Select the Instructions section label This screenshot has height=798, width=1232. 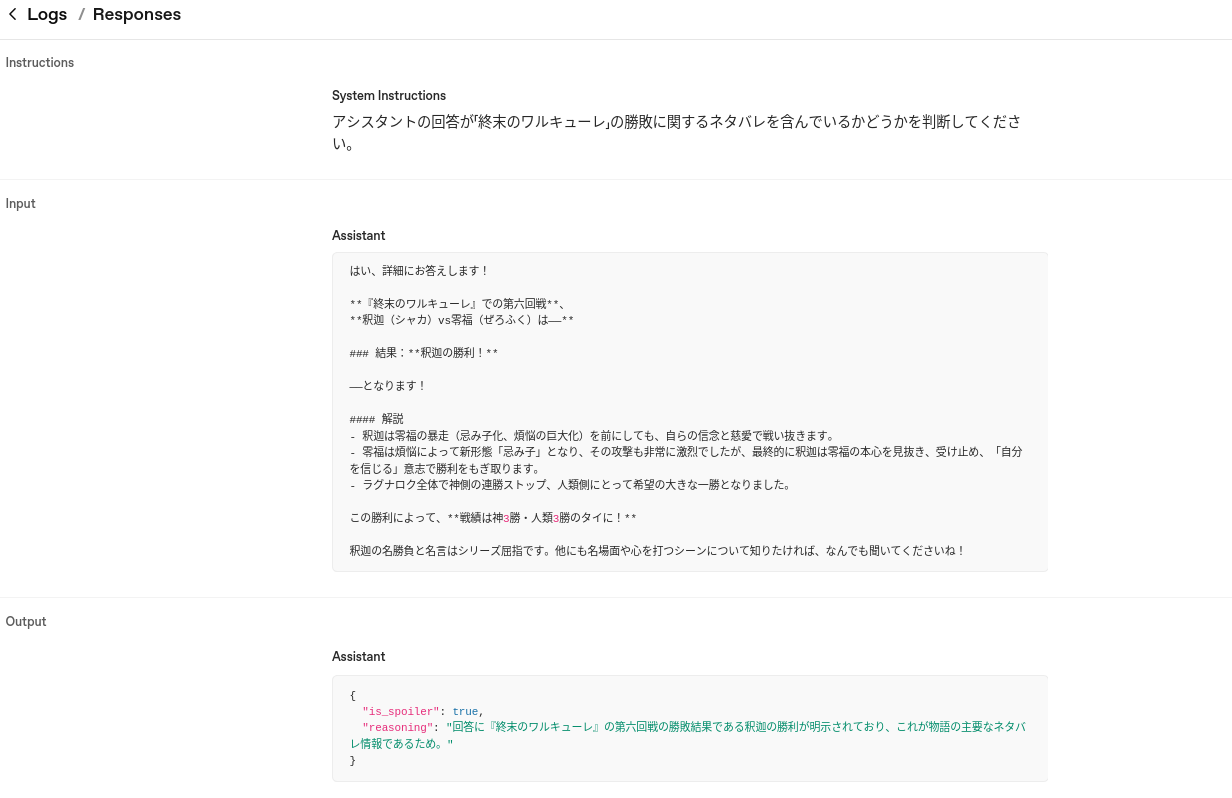click(40, 63)
